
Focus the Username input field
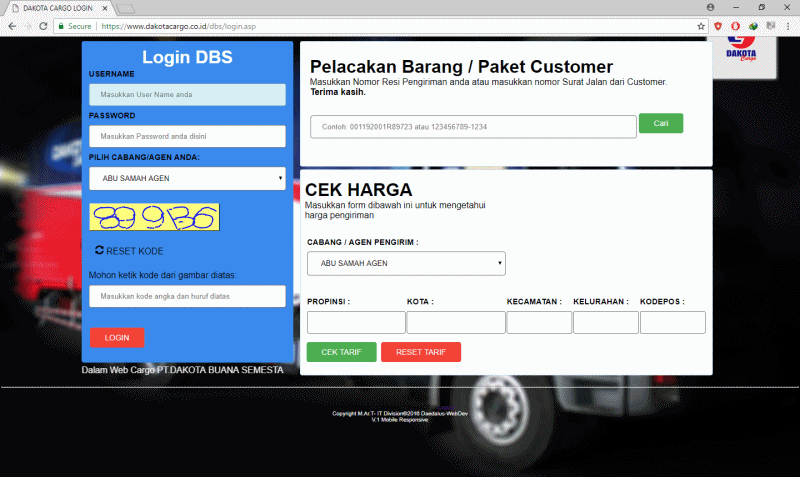(x=187, y=95)
